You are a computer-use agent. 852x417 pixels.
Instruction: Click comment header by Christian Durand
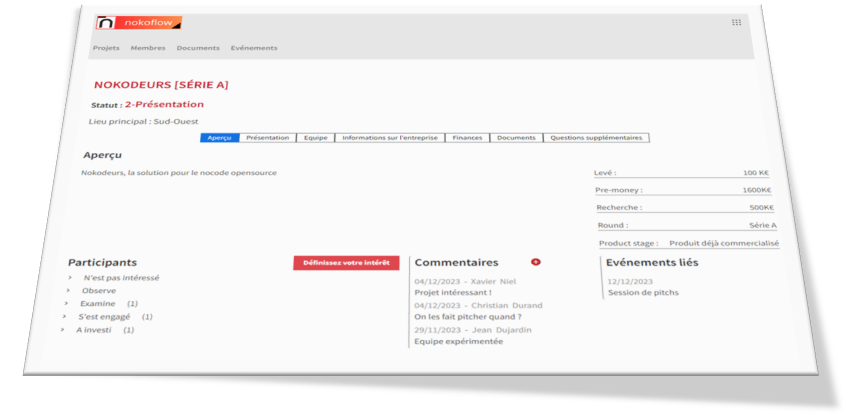point(478,306)
